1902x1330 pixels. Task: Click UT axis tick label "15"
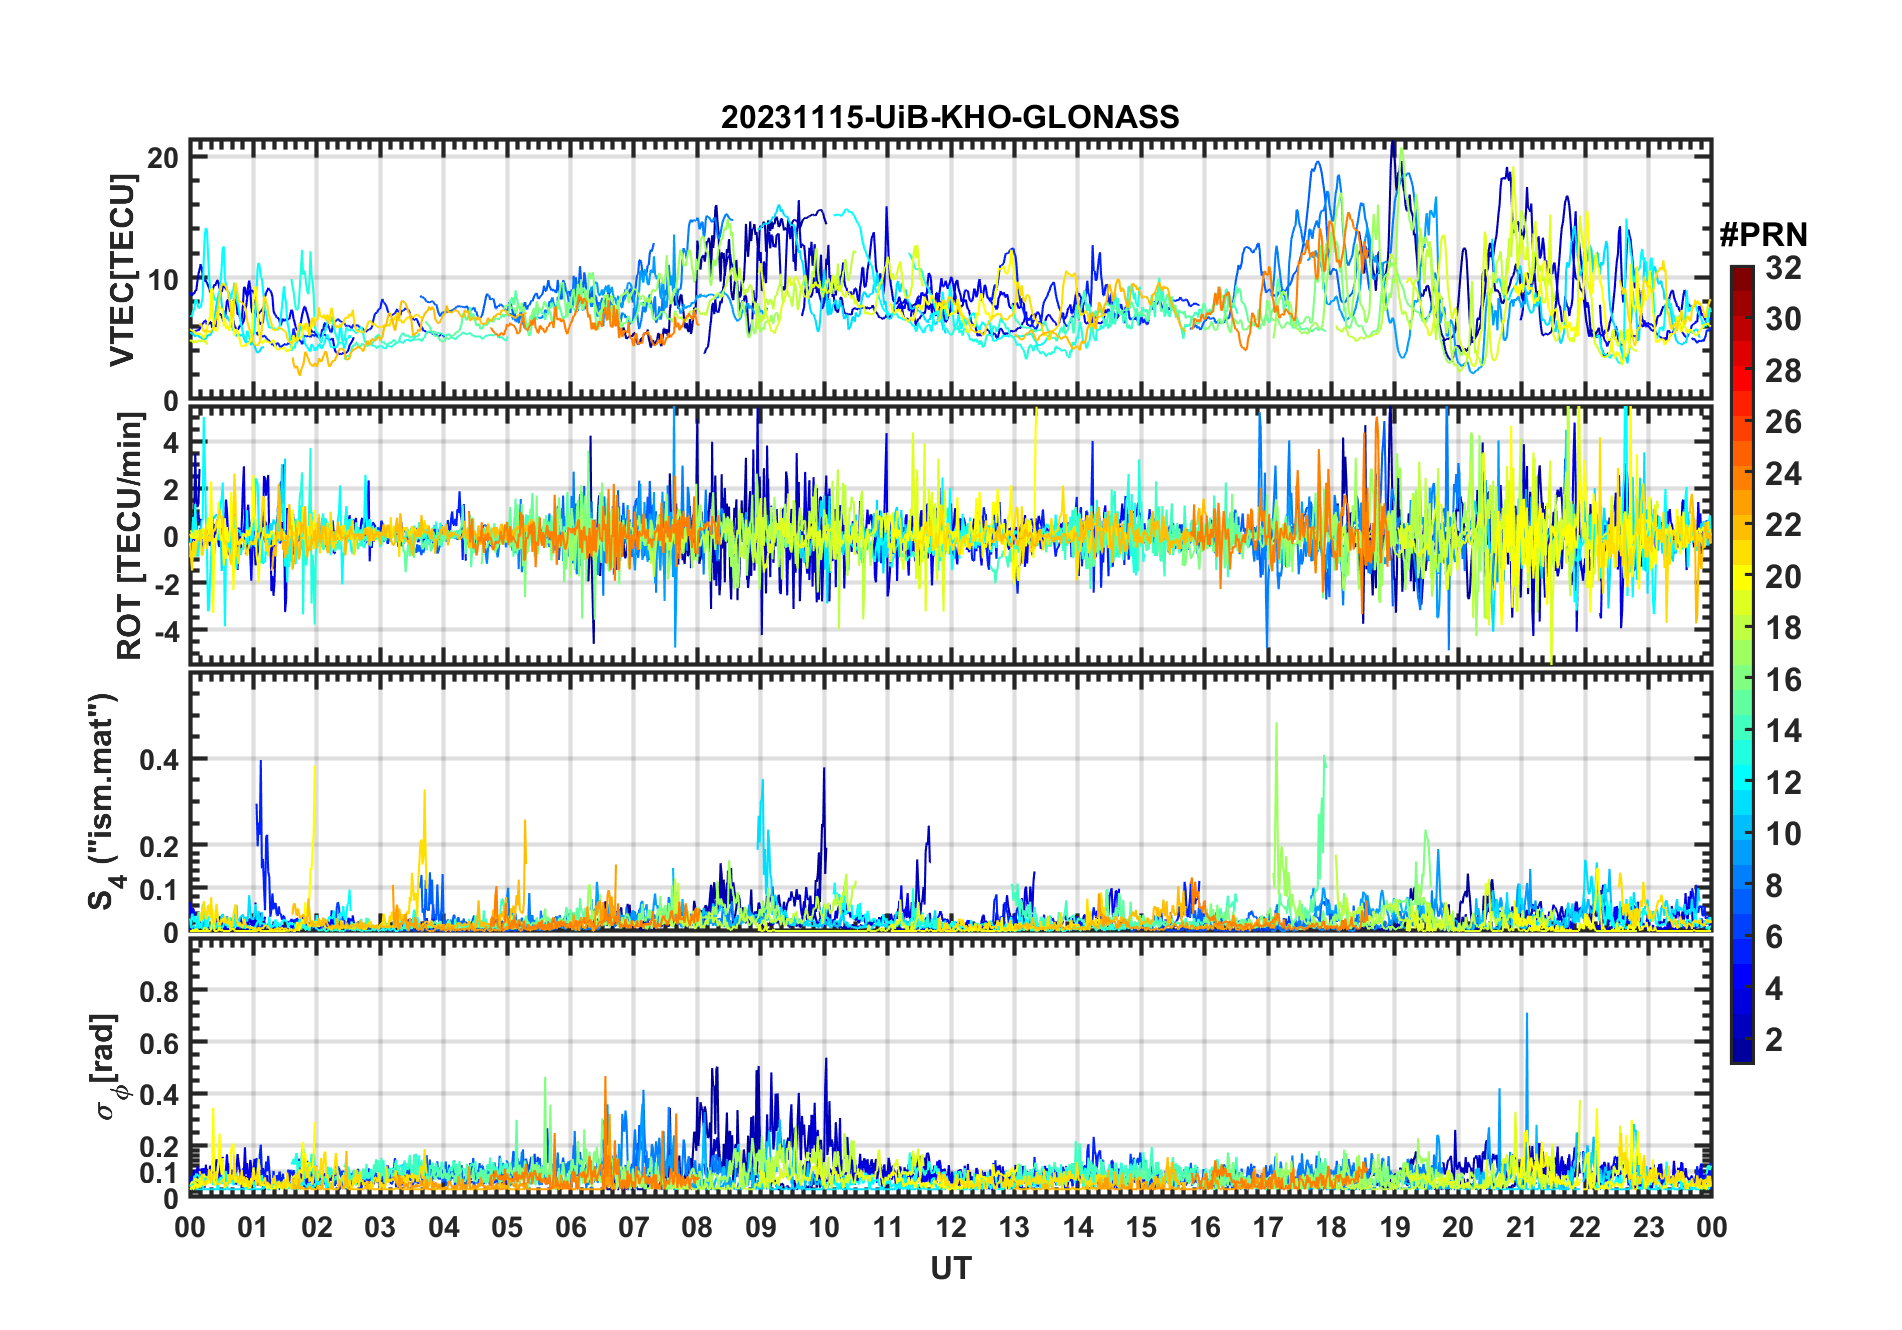coord(1141,1227)
